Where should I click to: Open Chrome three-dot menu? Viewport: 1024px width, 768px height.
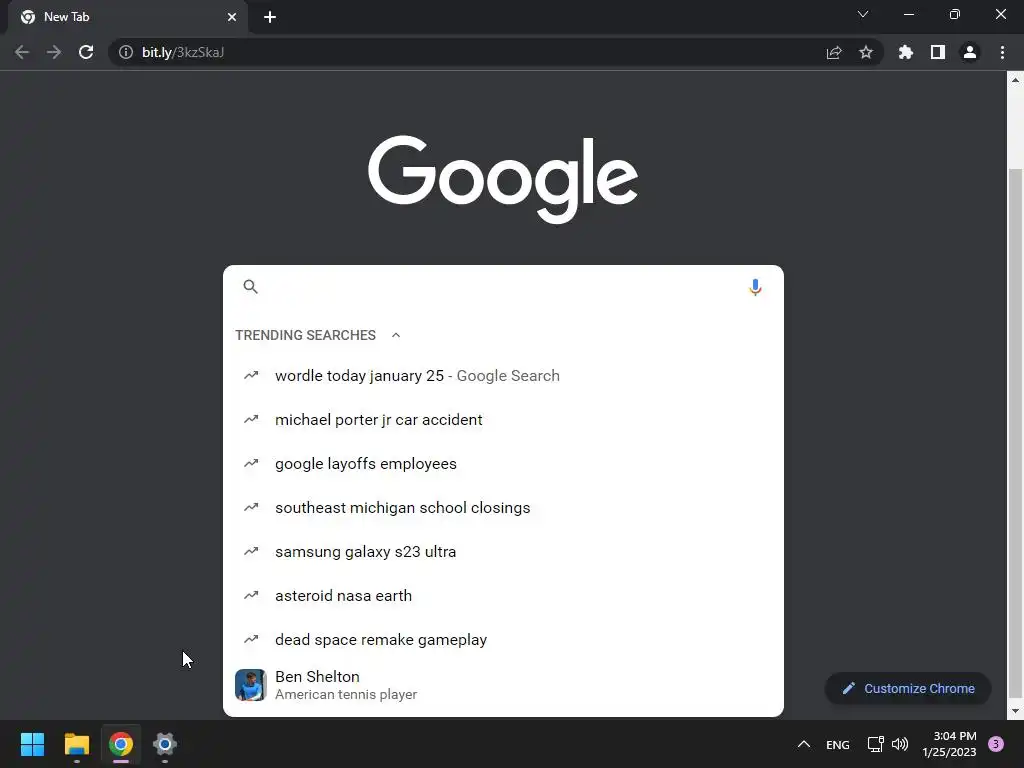click(x=1002, y=52)
